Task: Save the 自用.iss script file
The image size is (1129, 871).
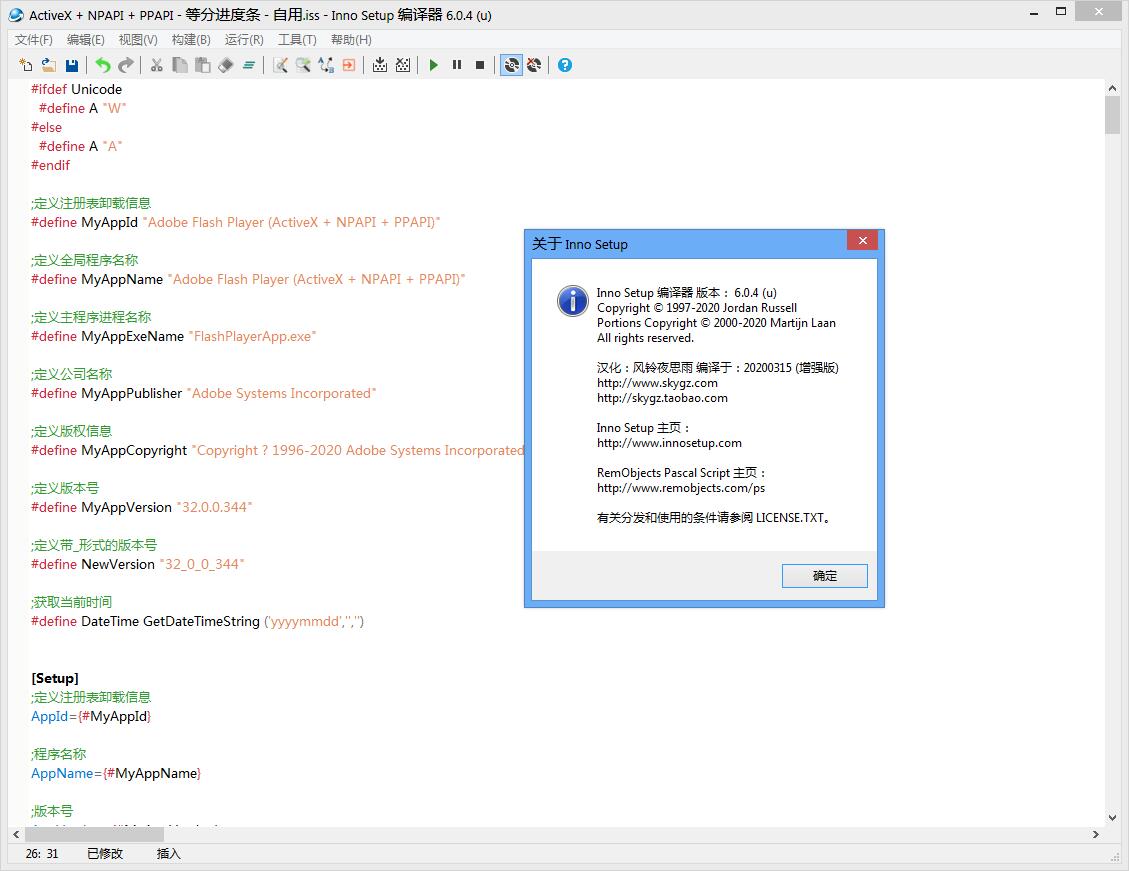Action: tap(71, 65)
